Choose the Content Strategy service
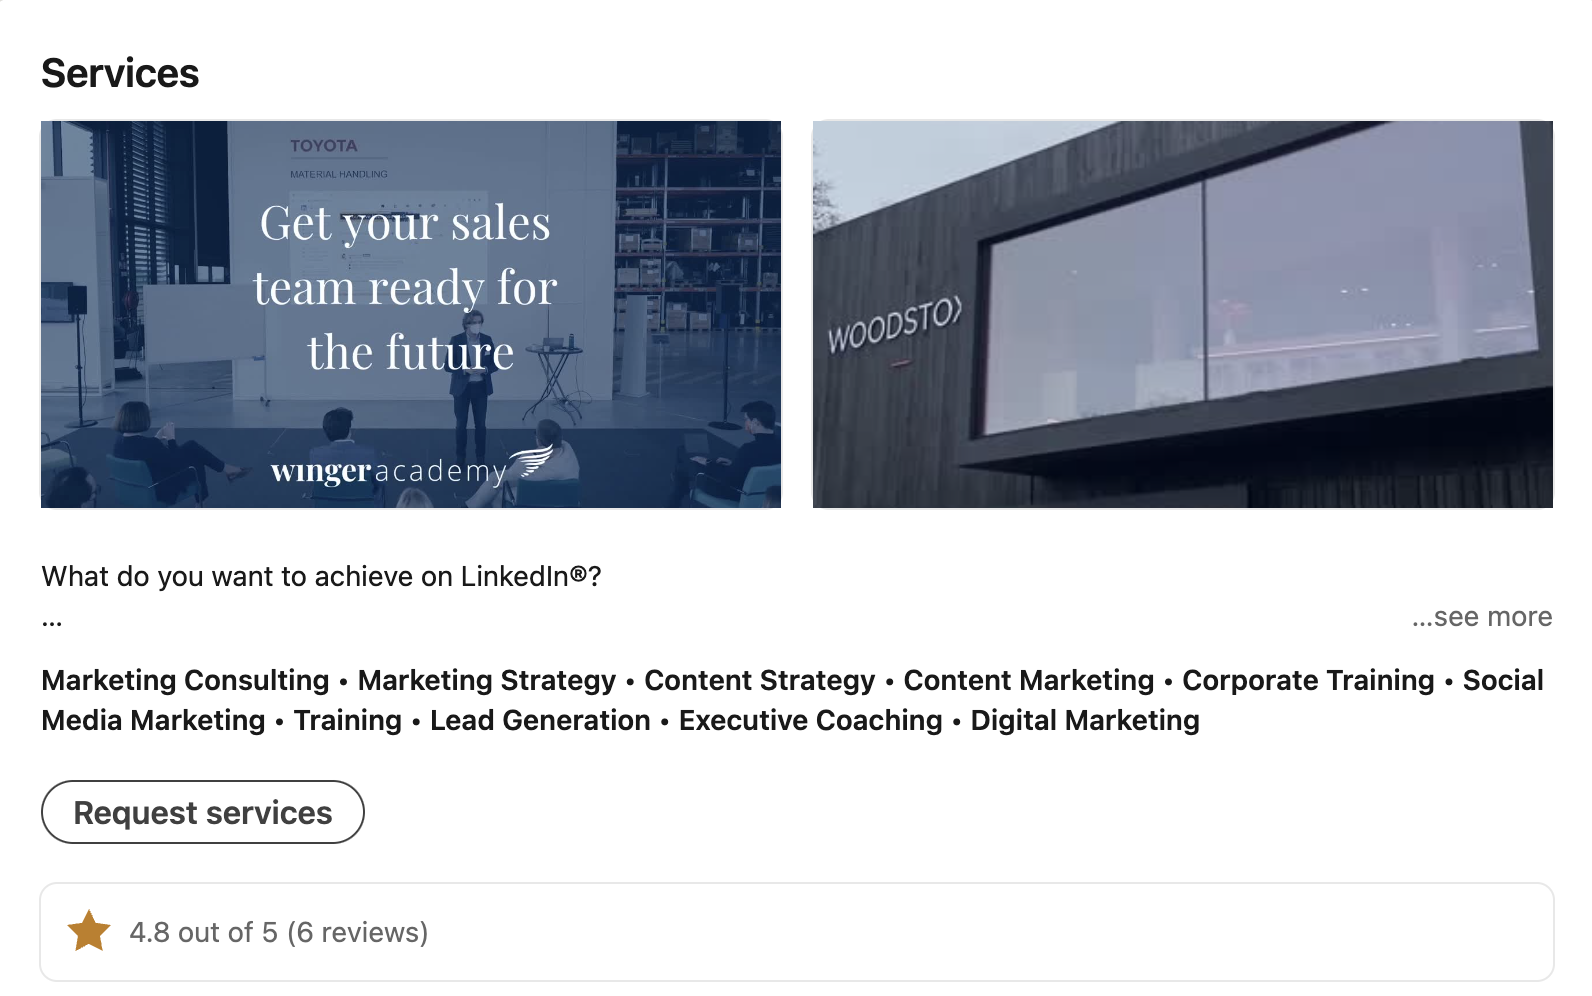 (759, 680)
